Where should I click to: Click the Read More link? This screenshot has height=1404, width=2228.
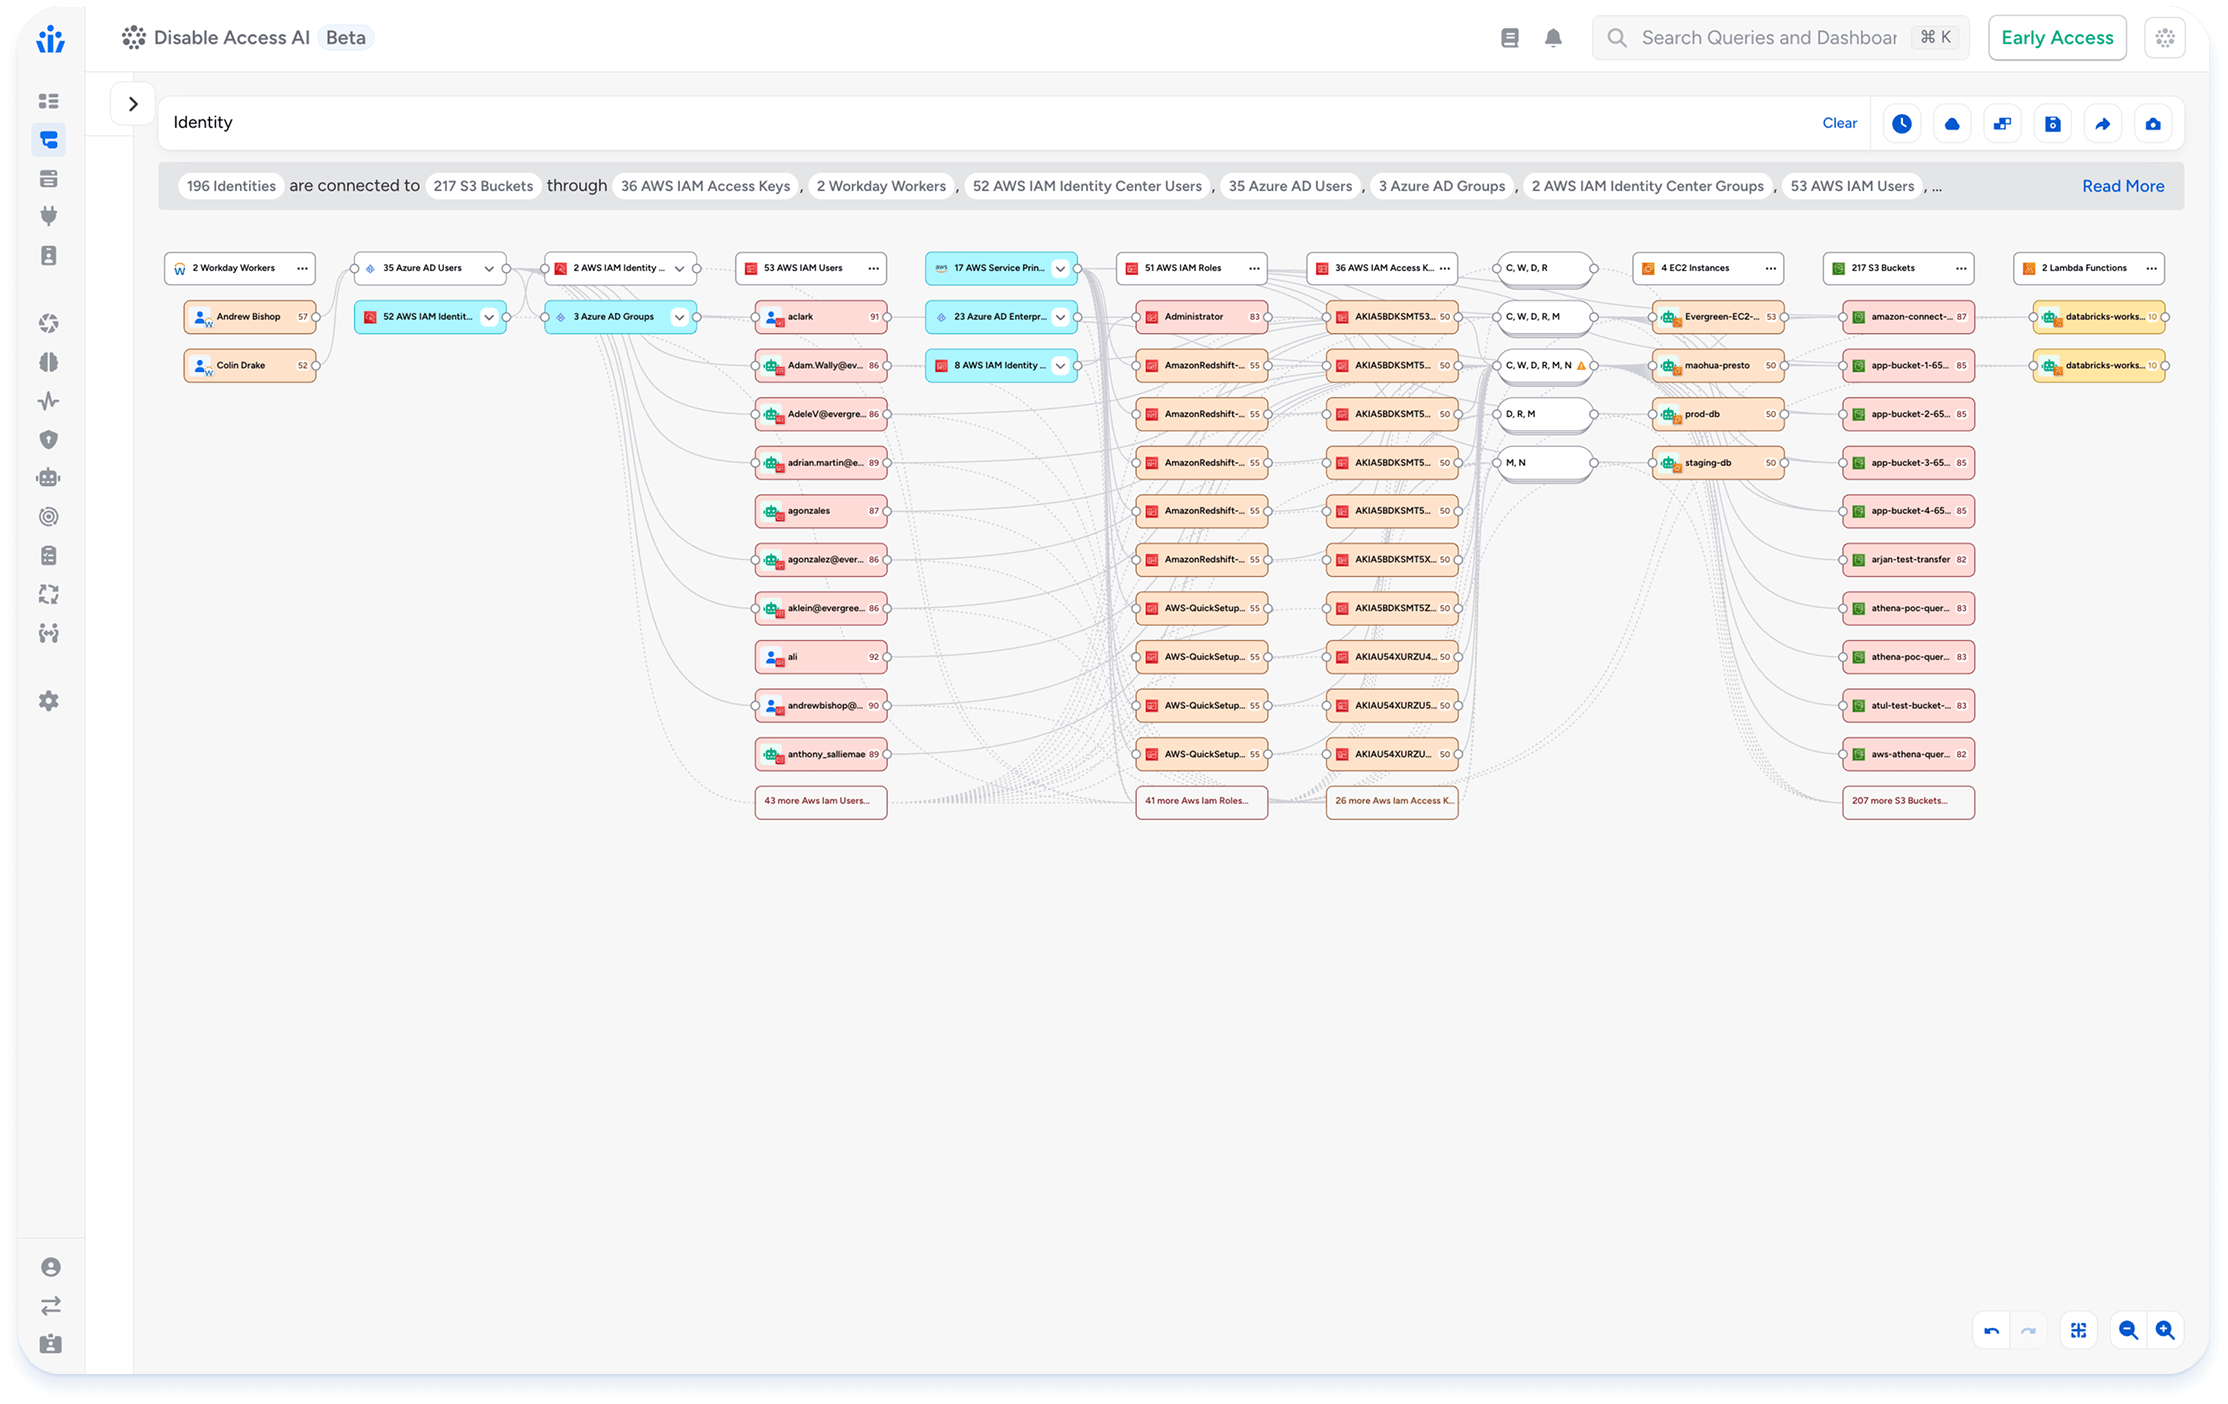click(x=2122, y=186)
